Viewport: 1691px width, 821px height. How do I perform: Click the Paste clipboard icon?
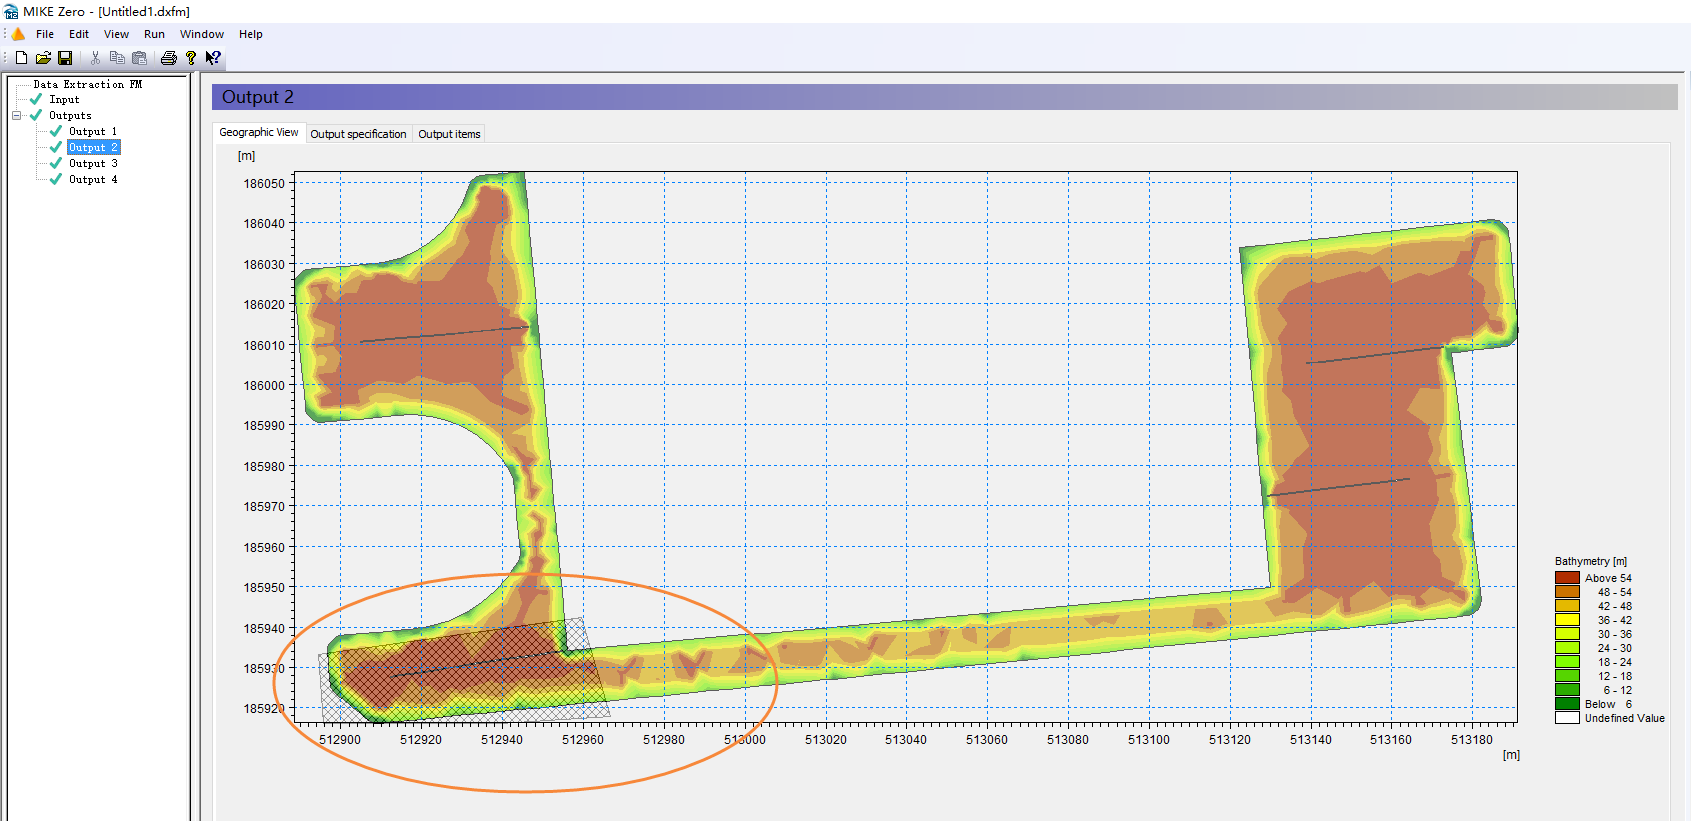139,58
